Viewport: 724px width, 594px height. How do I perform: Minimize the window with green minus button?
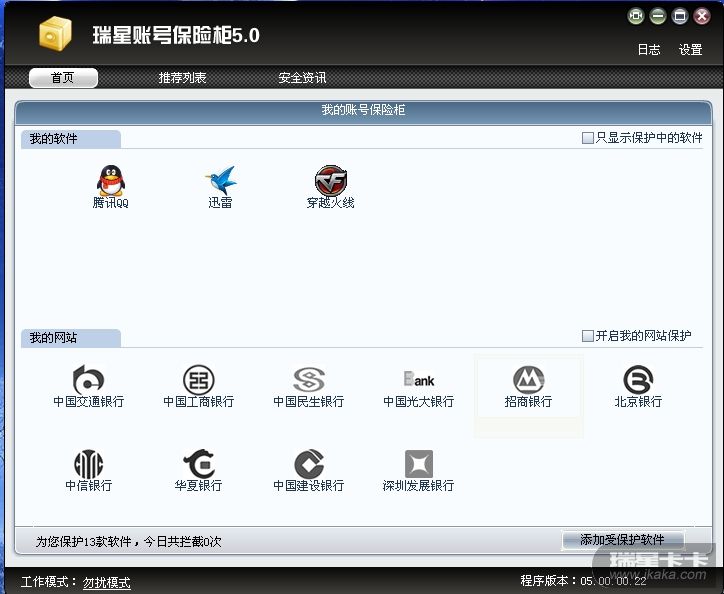(658, 17)
